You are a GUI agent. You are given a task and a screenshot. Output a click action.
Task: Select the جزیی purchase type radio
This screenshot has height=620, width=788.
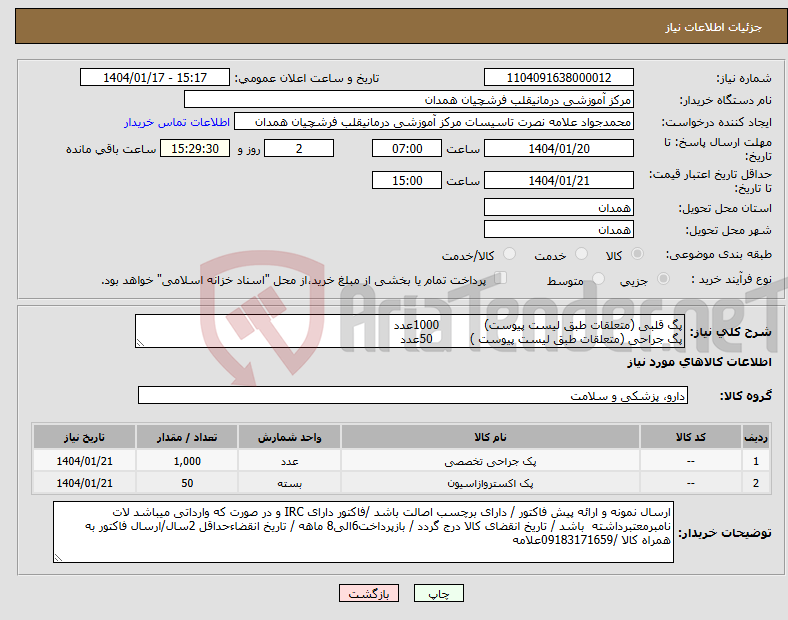663,279
